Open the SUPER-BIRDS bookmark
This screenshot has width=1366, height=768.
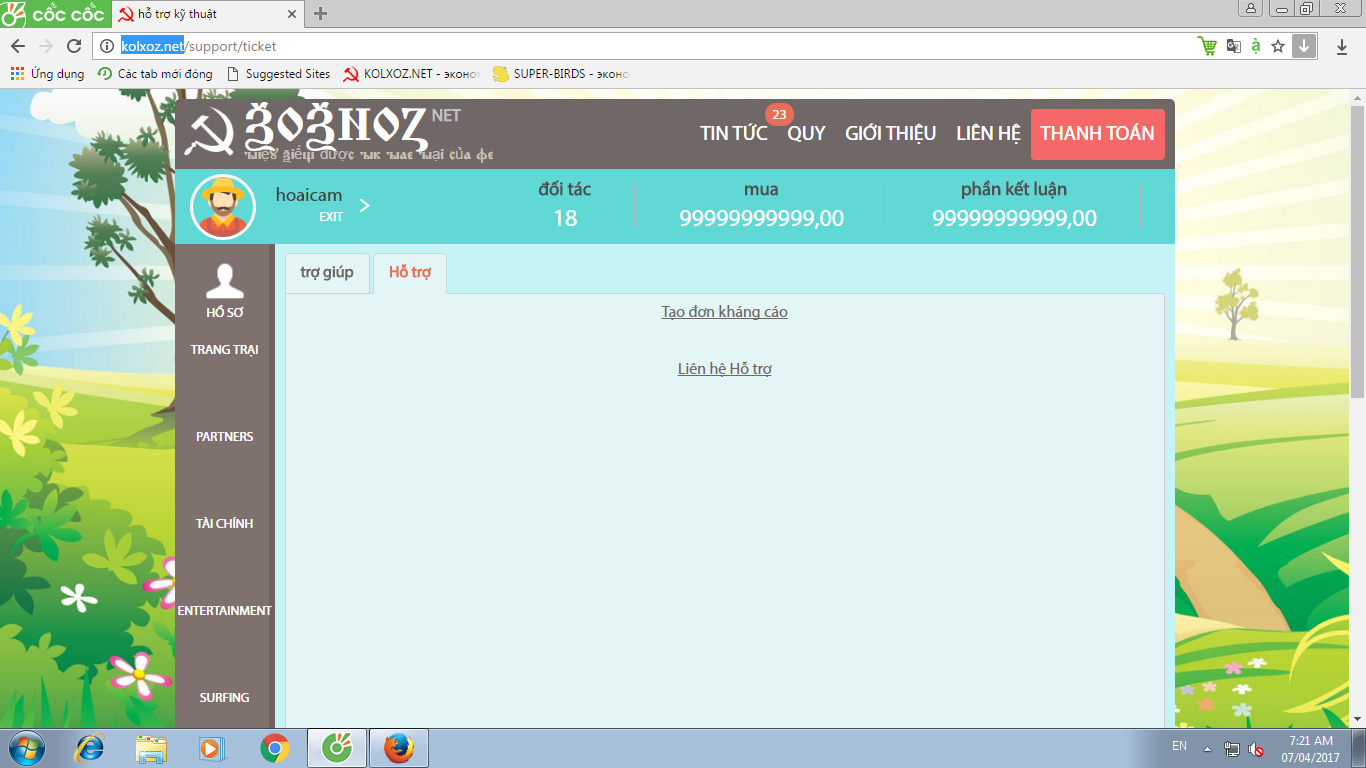point(561,74)
